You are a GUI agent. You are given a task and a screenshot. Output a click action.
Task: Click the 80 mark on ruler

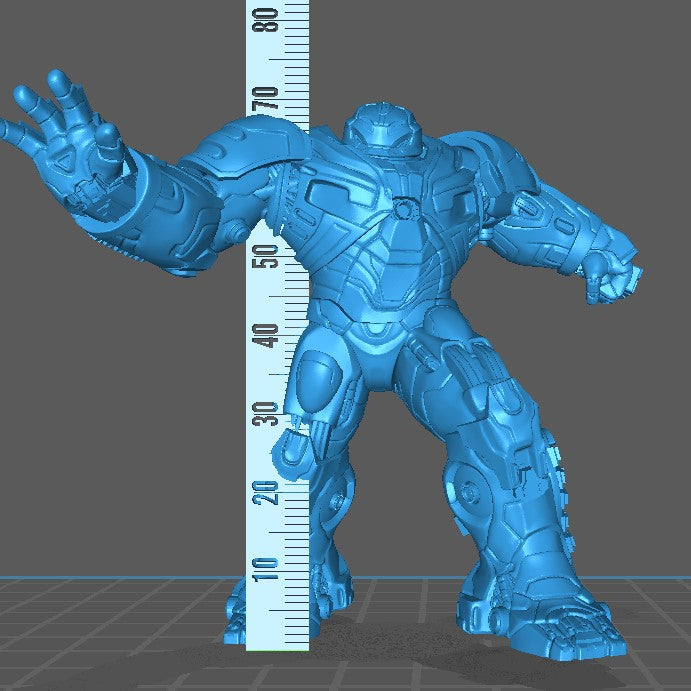266,20
